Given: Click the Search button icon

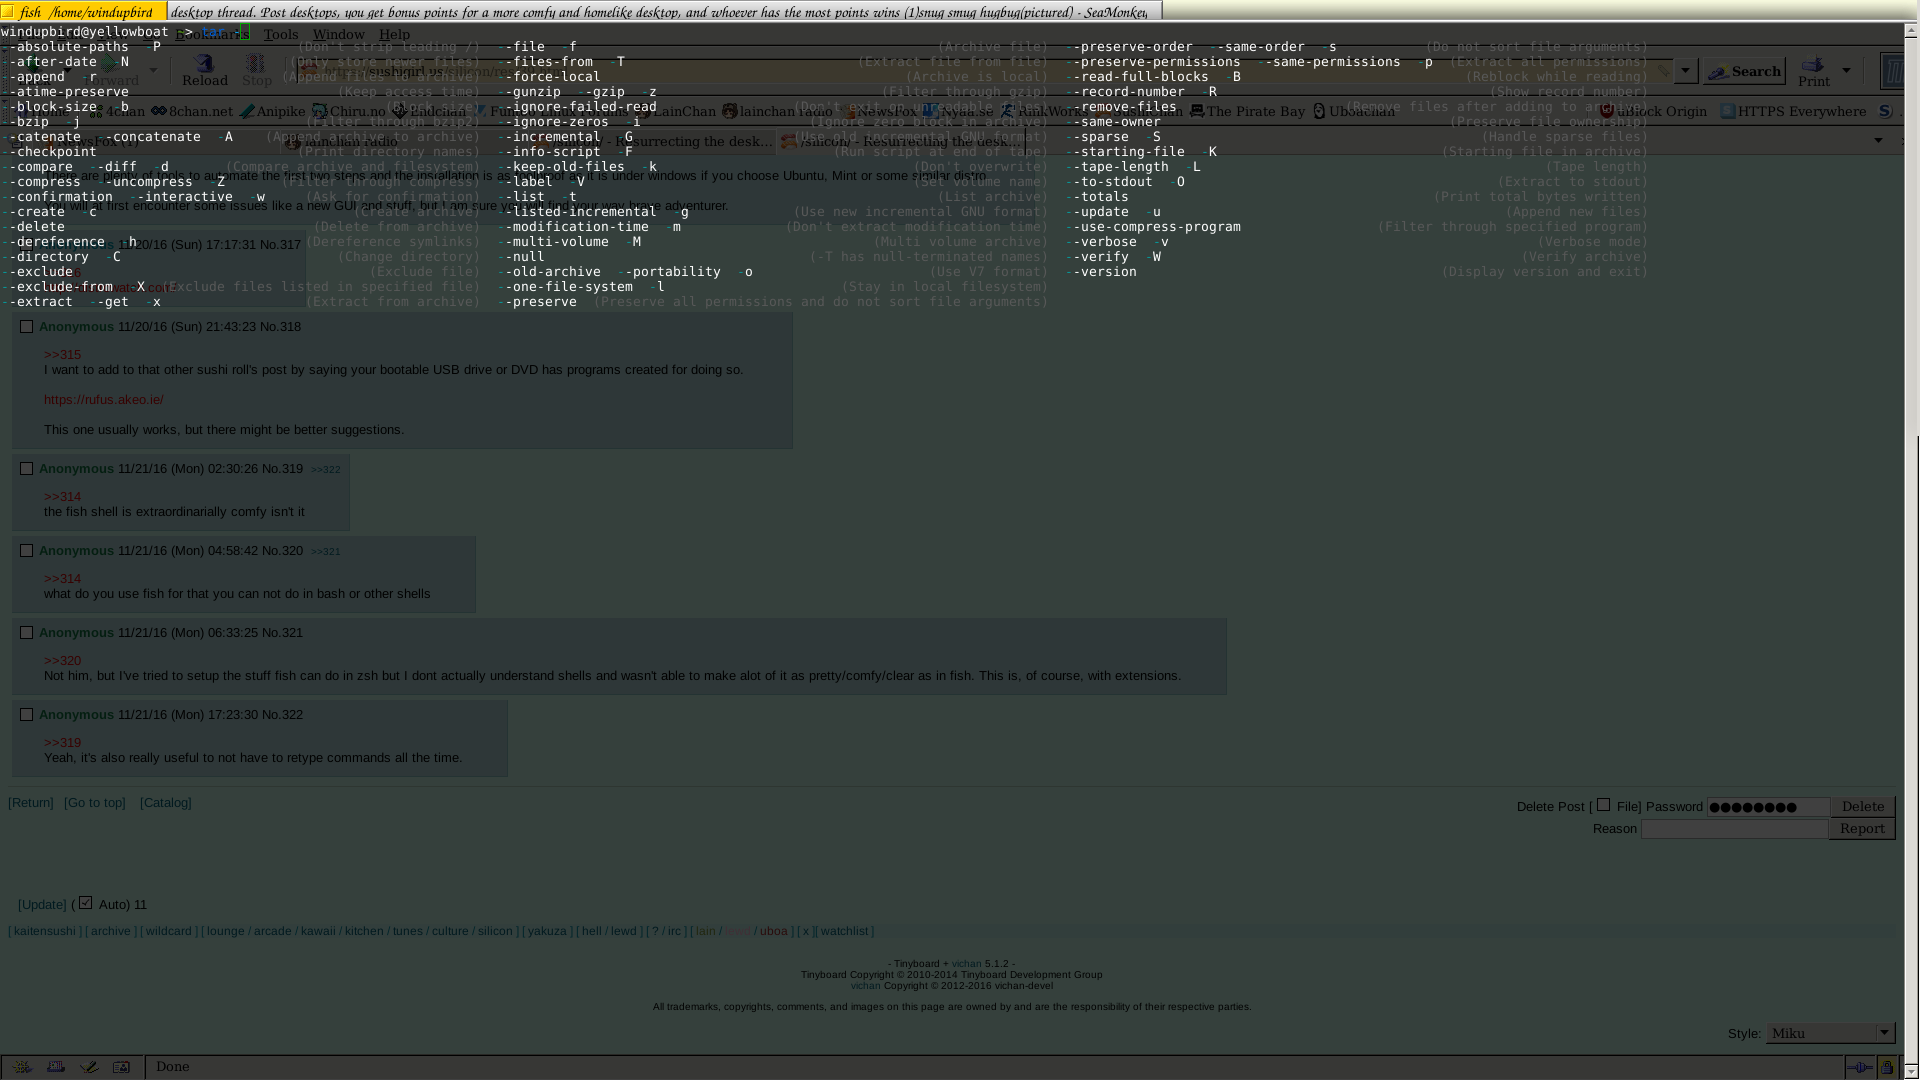Looking at the screenshot, I should point(1719,72).
